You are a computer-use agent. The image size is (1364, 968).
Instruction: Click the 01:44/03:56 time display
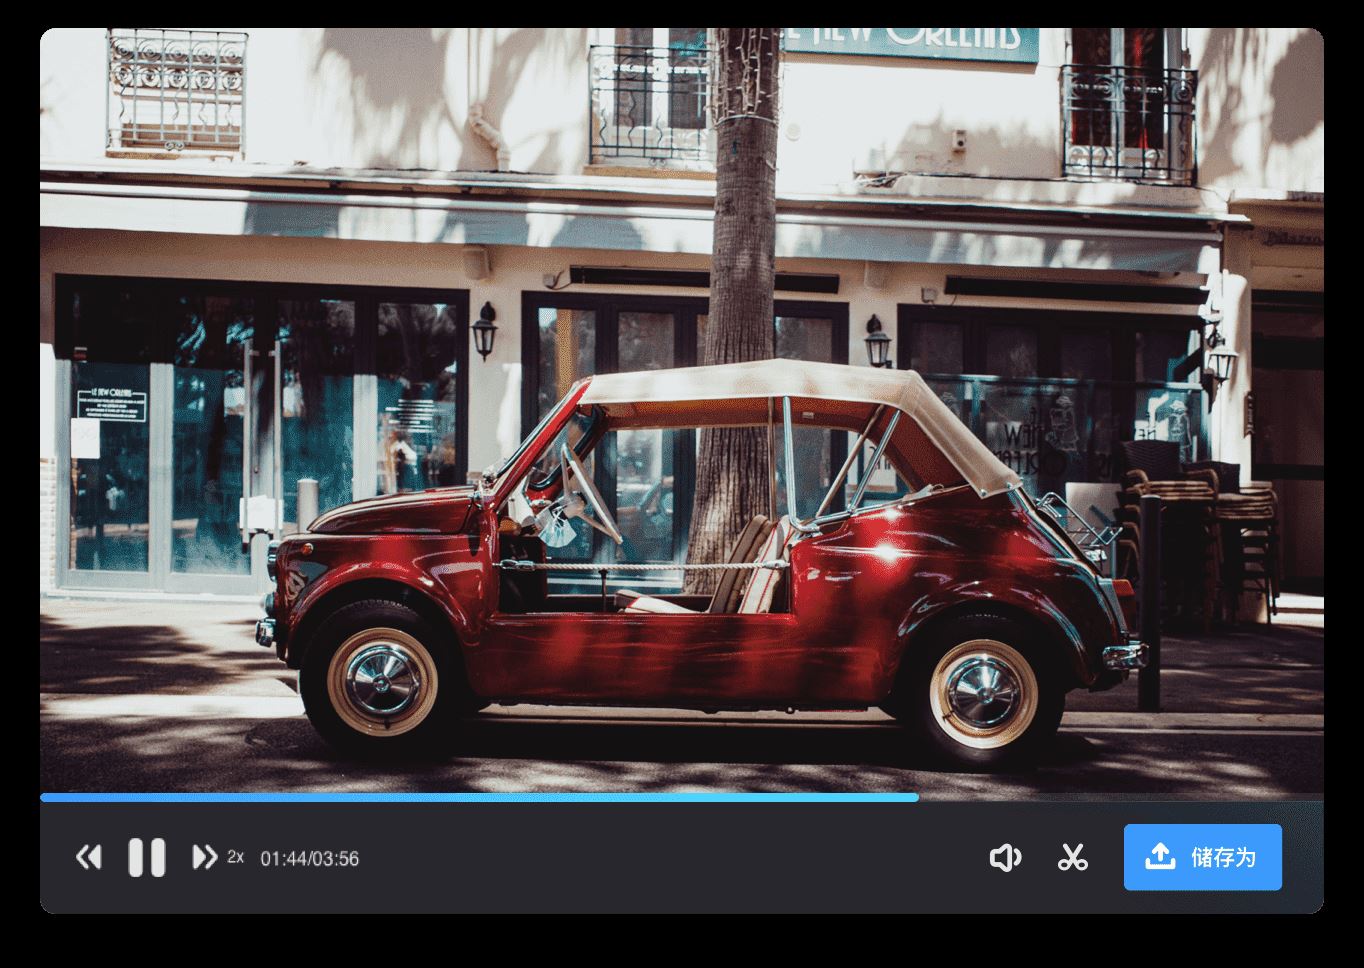pyautogui.click(x=310, y=858)
